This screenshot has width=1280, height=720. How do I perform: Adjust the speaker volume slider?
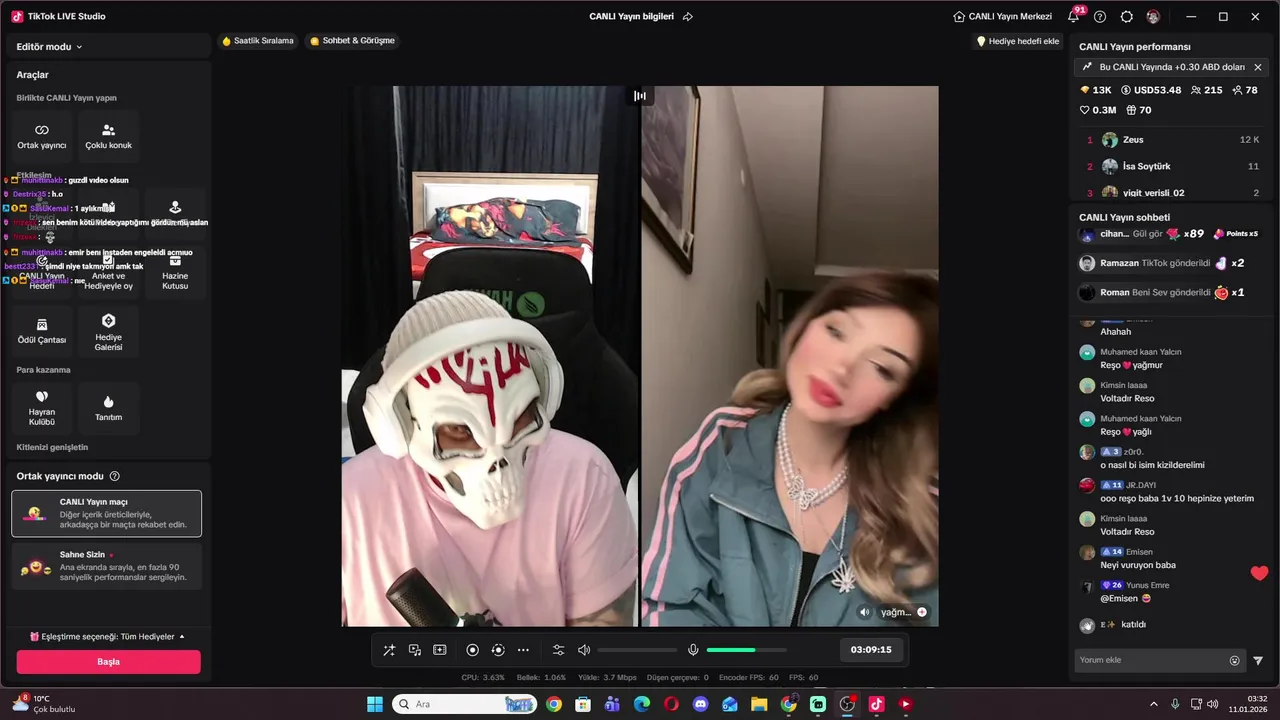[x=637, y=650]
